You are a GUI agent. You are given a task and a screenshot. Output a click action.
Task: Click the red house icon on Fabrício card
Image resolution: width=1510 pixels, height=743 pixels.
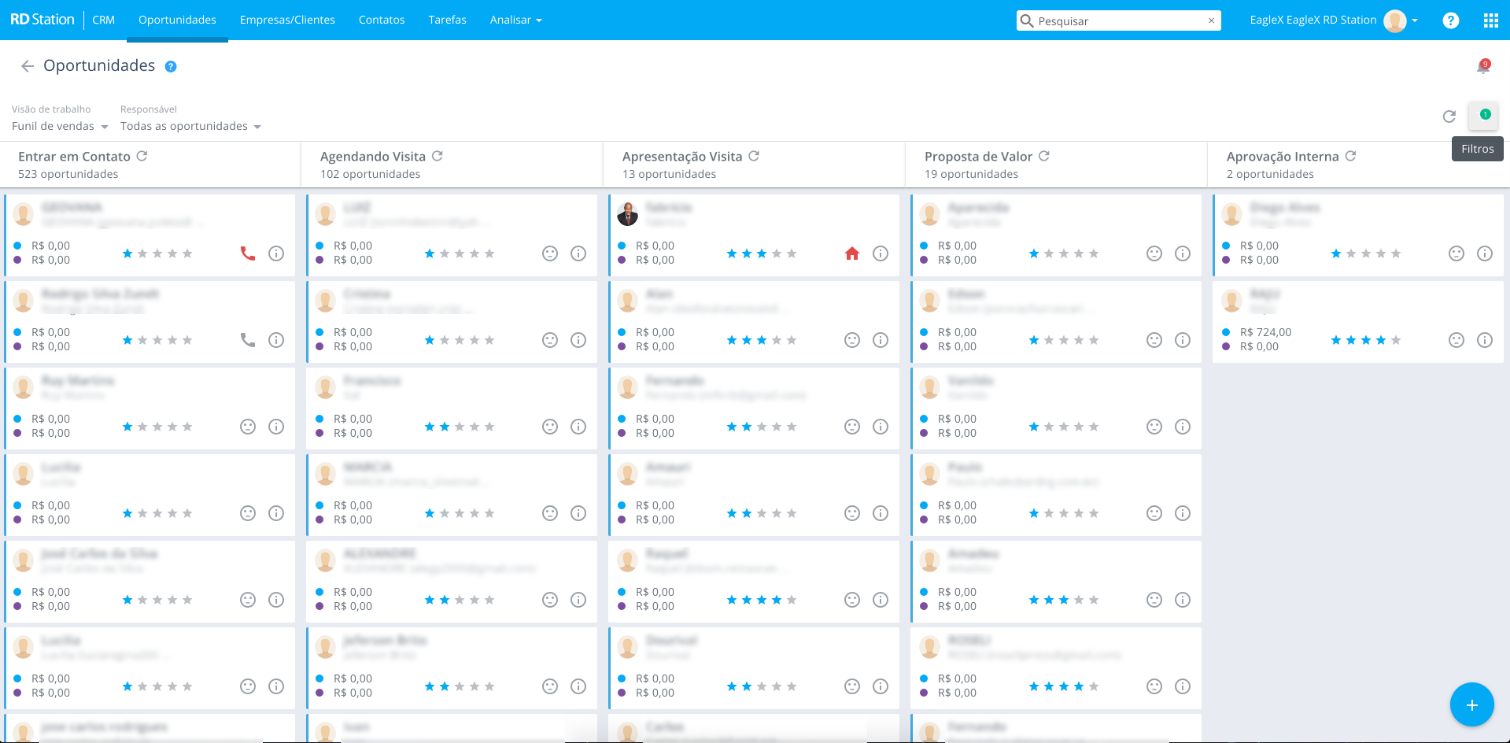tap(852, 253)
